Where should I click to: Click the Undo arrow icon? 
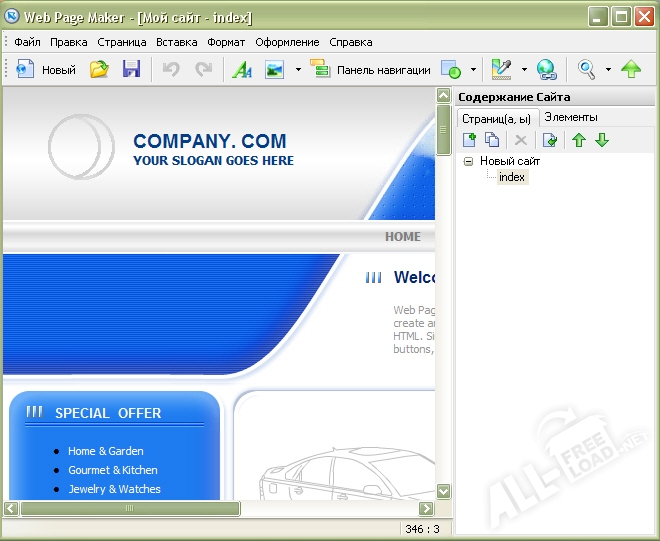(171, 70)
